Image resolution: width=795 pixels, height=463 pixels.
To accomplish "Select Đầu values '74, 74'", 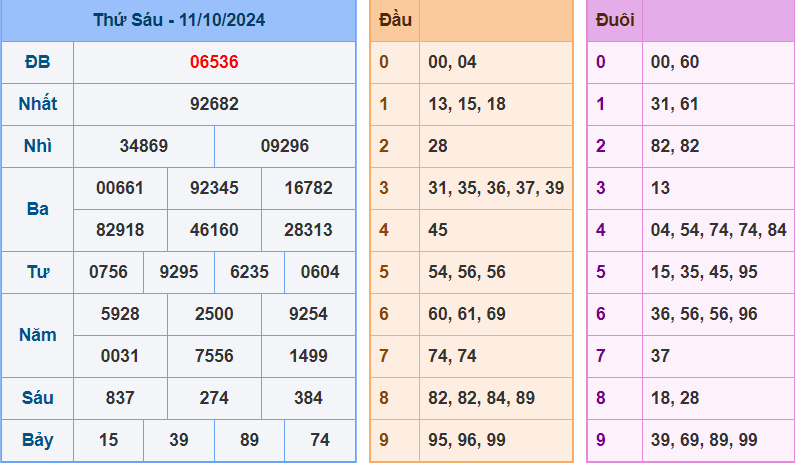I will click(452, 357).
